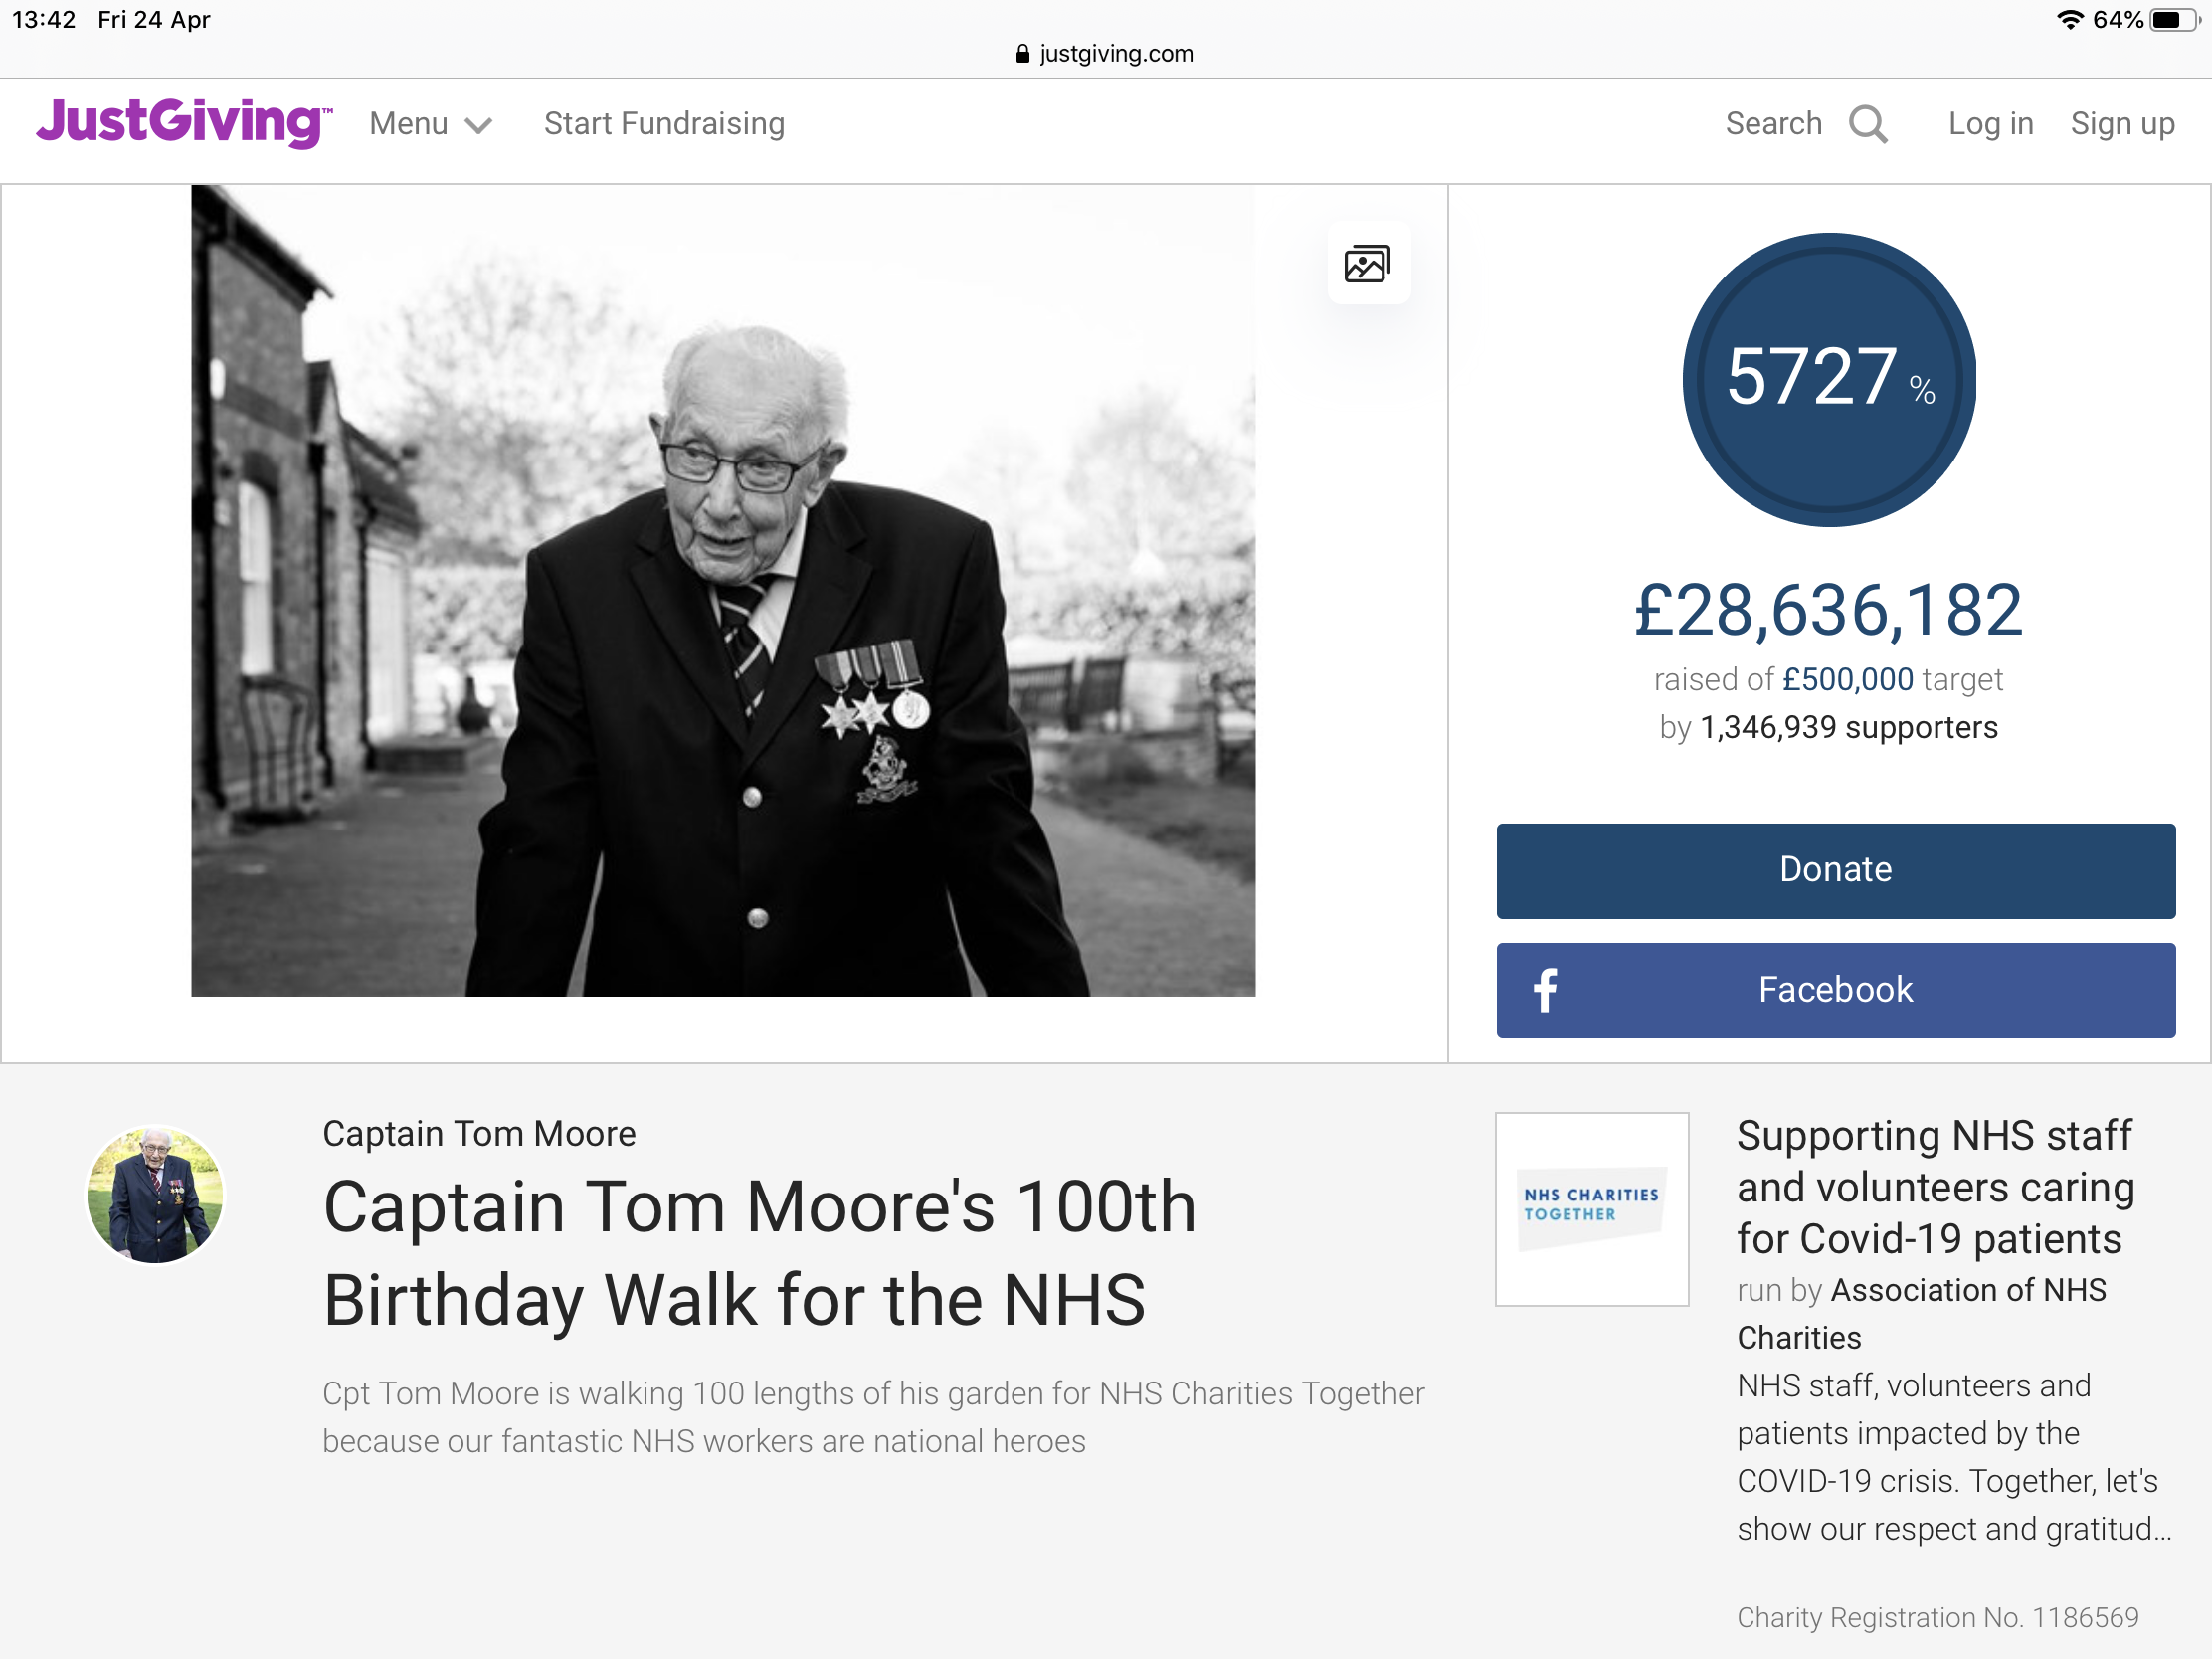Open Association of NHS Charities link
The image size is (2212, 1659).
[x=1920, y=1313]
